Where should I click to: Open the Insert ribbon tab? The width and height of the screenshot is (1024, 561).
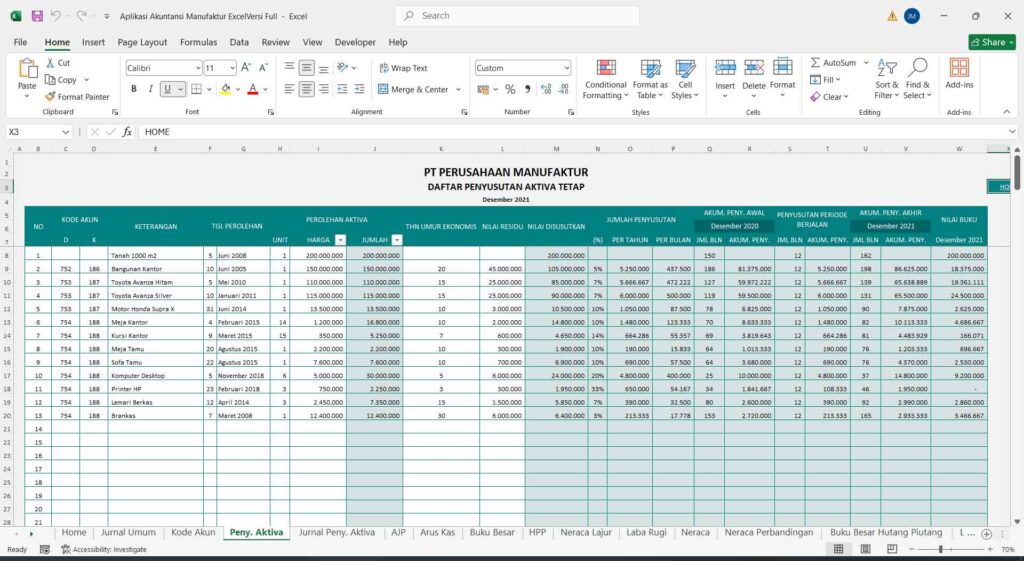(93, 42)
